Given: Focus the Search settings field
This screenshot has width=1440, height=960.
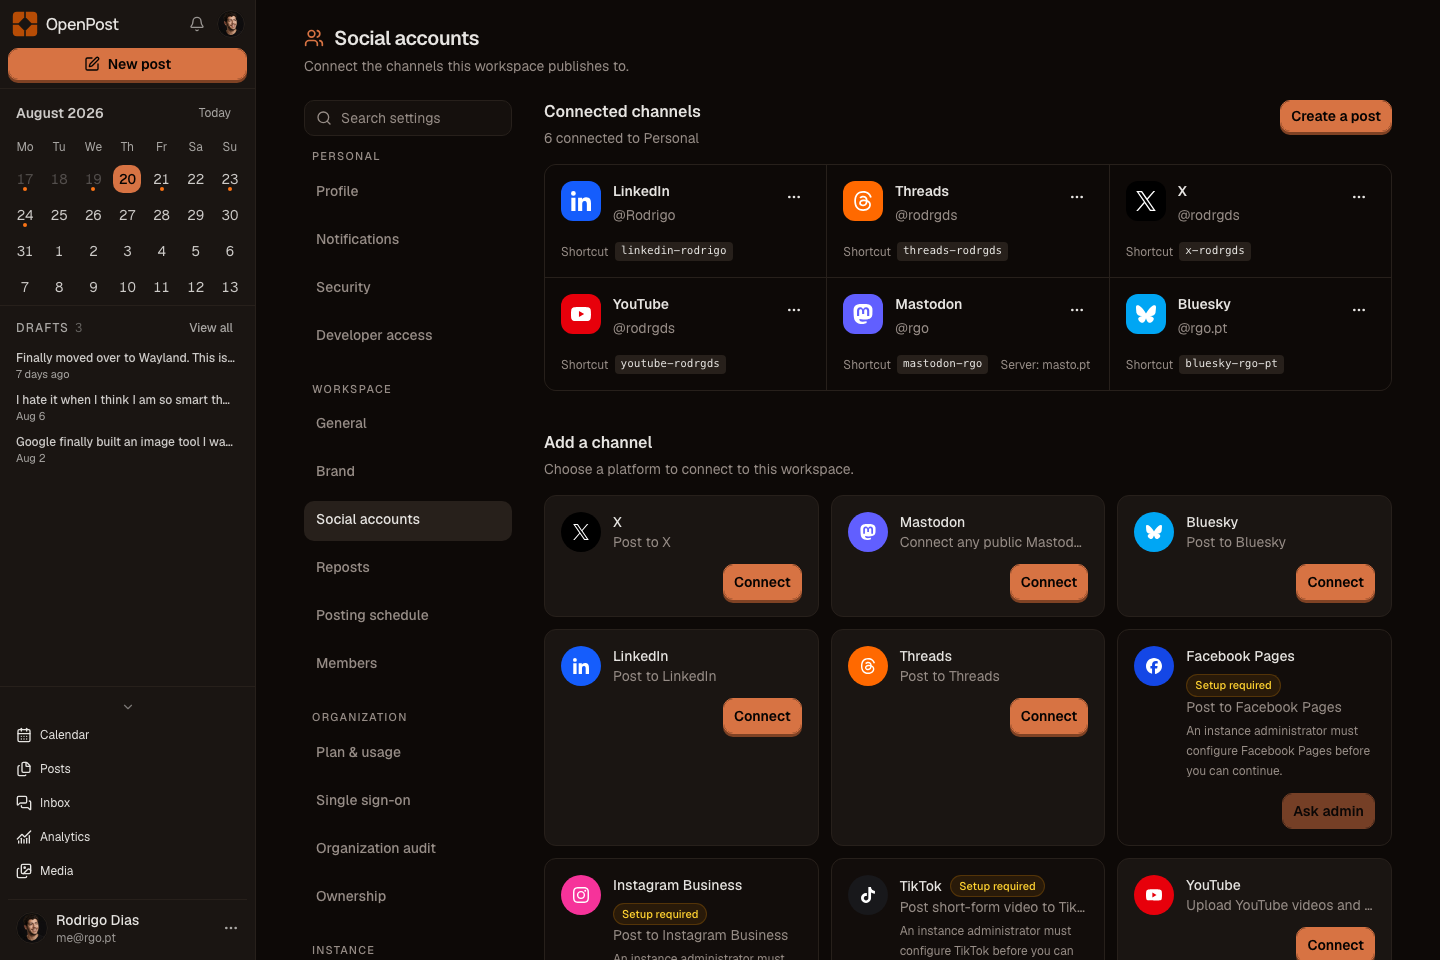Looking at the screenshot, I should tap(408, 118).
